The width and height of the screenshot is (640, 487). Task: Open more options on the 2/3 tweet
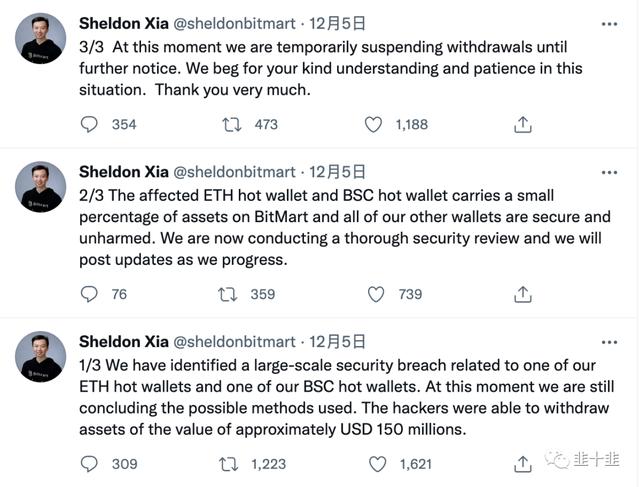(x=609, y=172)
